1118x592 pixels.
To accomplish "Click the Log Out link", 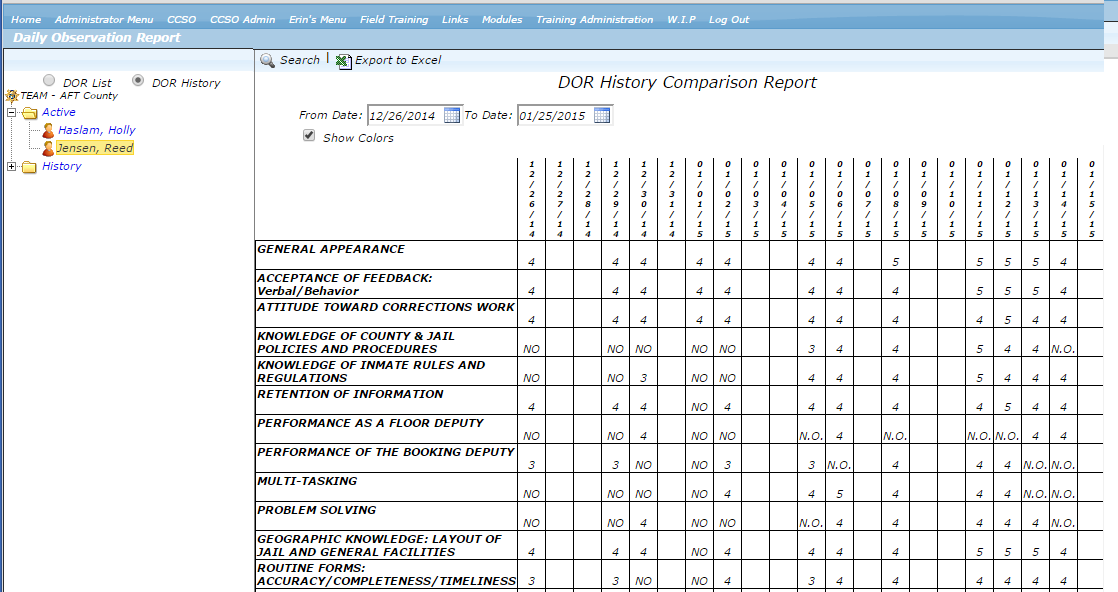I will click(728, 20).
